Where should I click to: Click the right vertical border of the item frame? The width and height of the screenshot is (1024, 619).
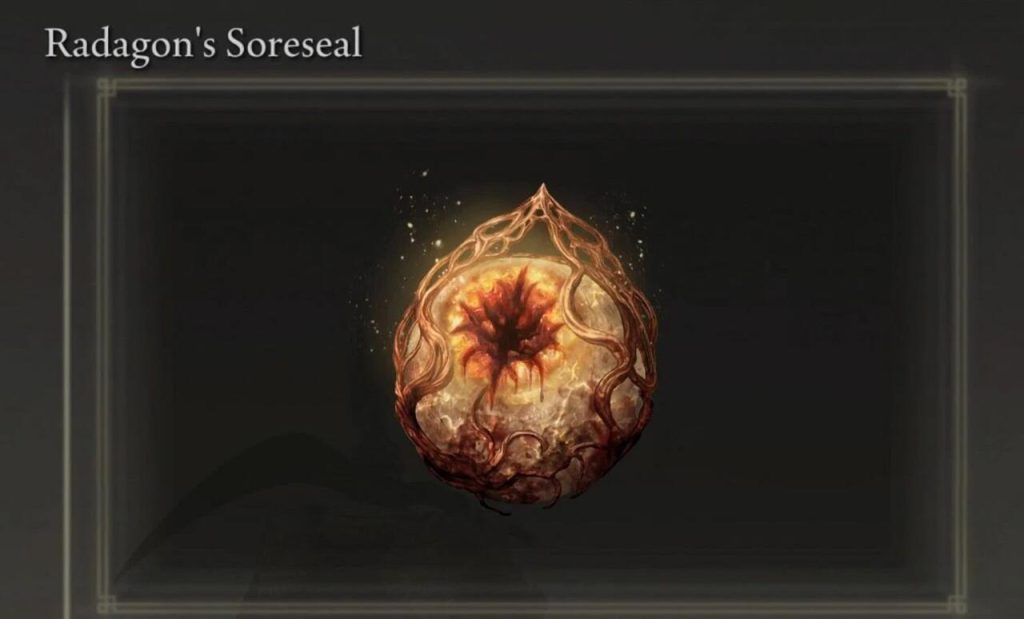[x=959, y=345]
